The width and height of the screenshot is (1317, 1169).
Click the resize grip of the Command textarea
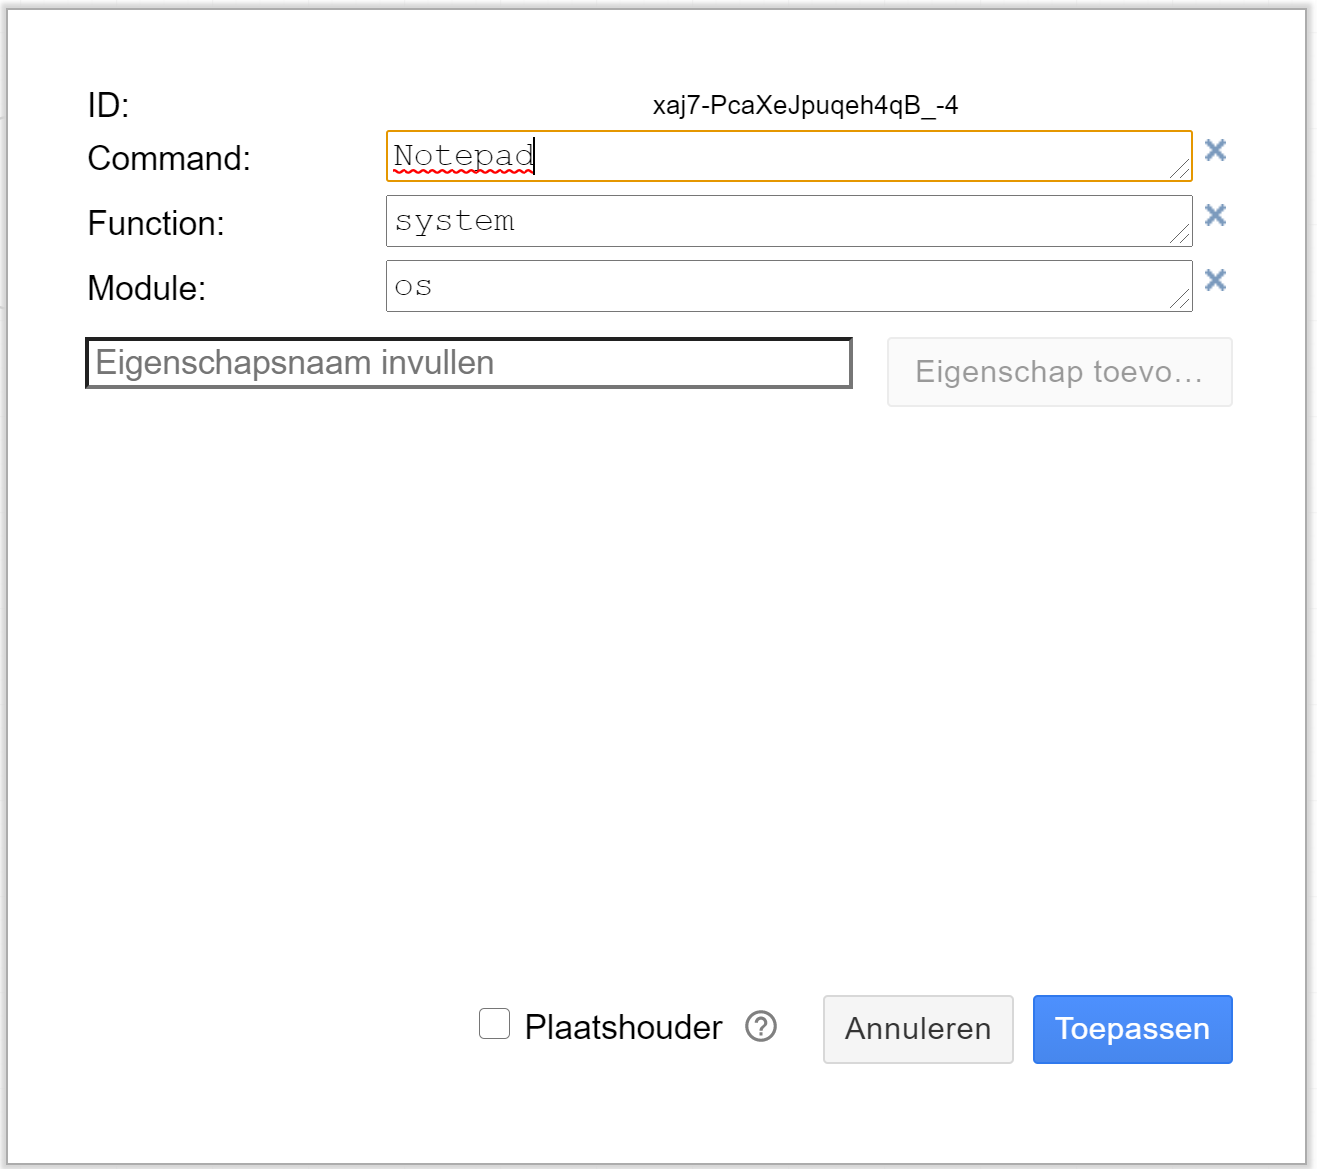1180,169
